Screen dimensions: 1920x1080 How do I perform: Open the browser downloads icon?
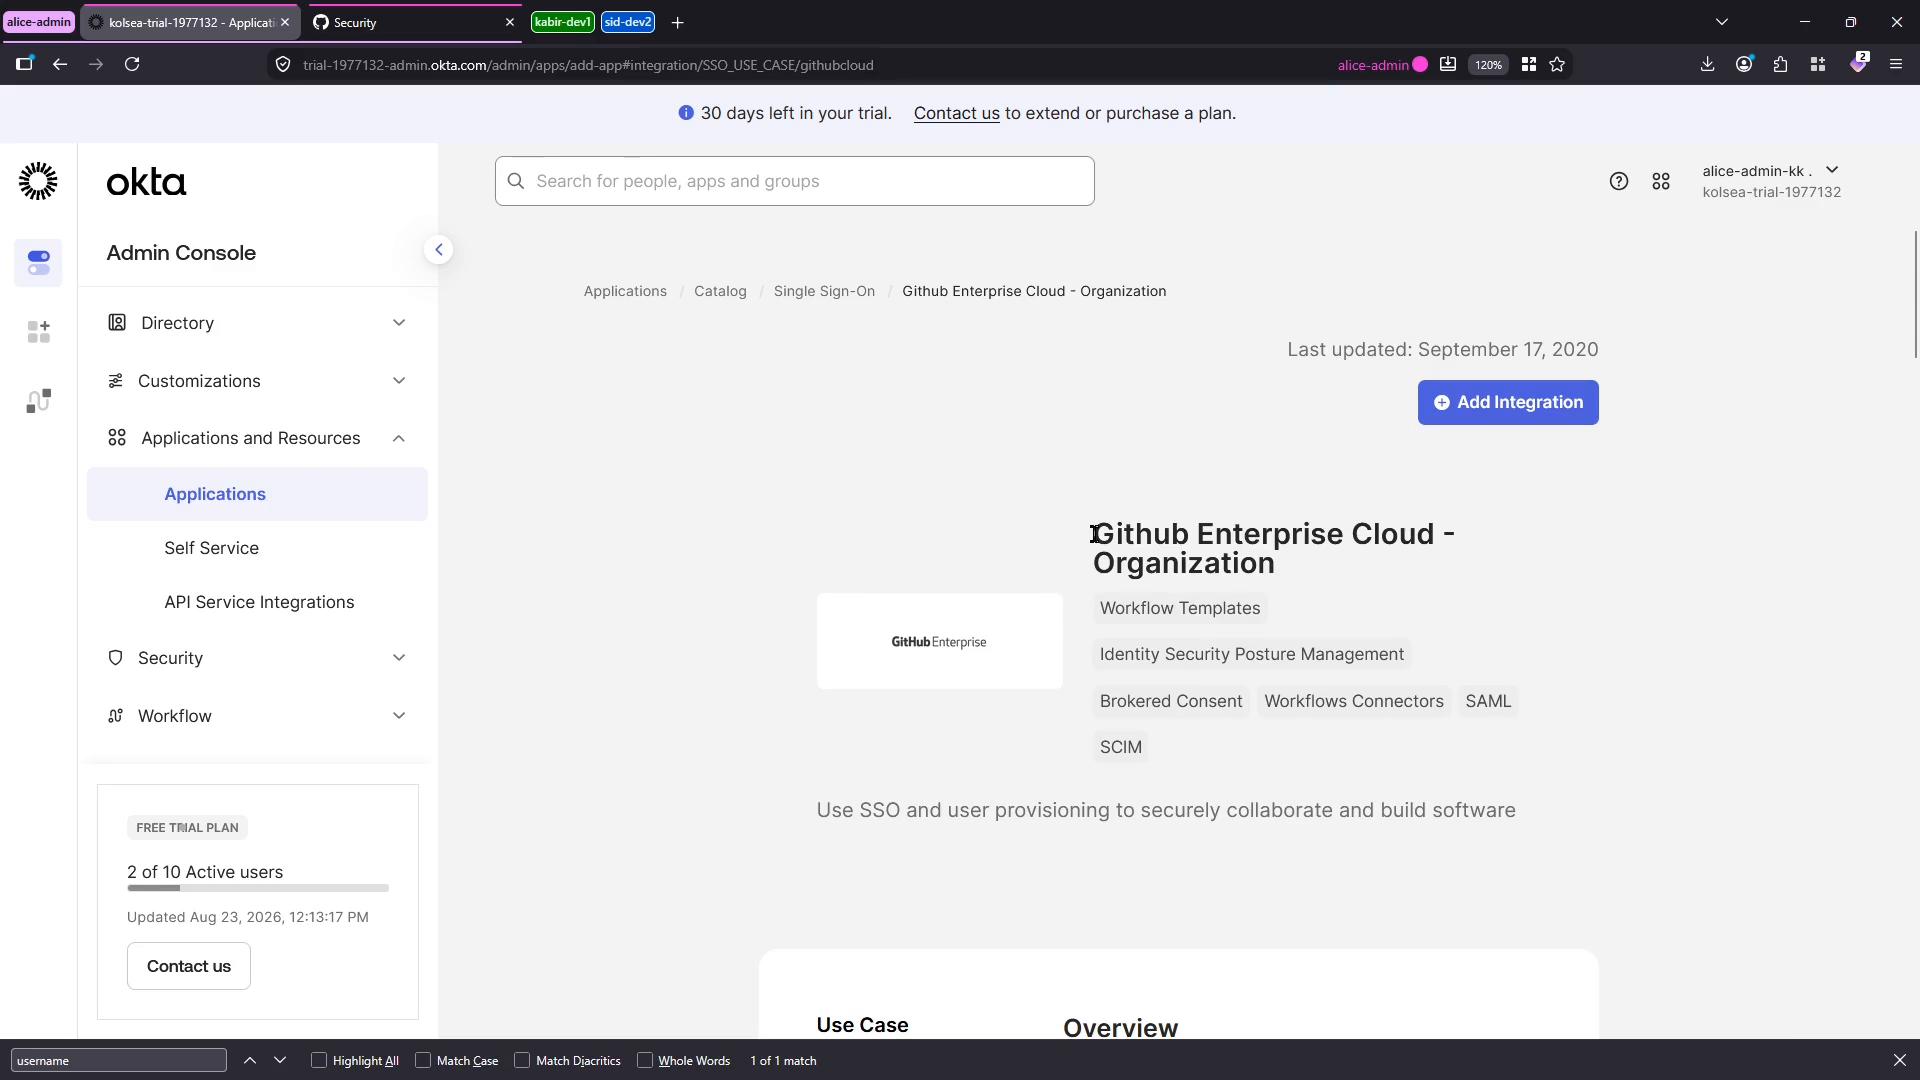[1707, 64]
